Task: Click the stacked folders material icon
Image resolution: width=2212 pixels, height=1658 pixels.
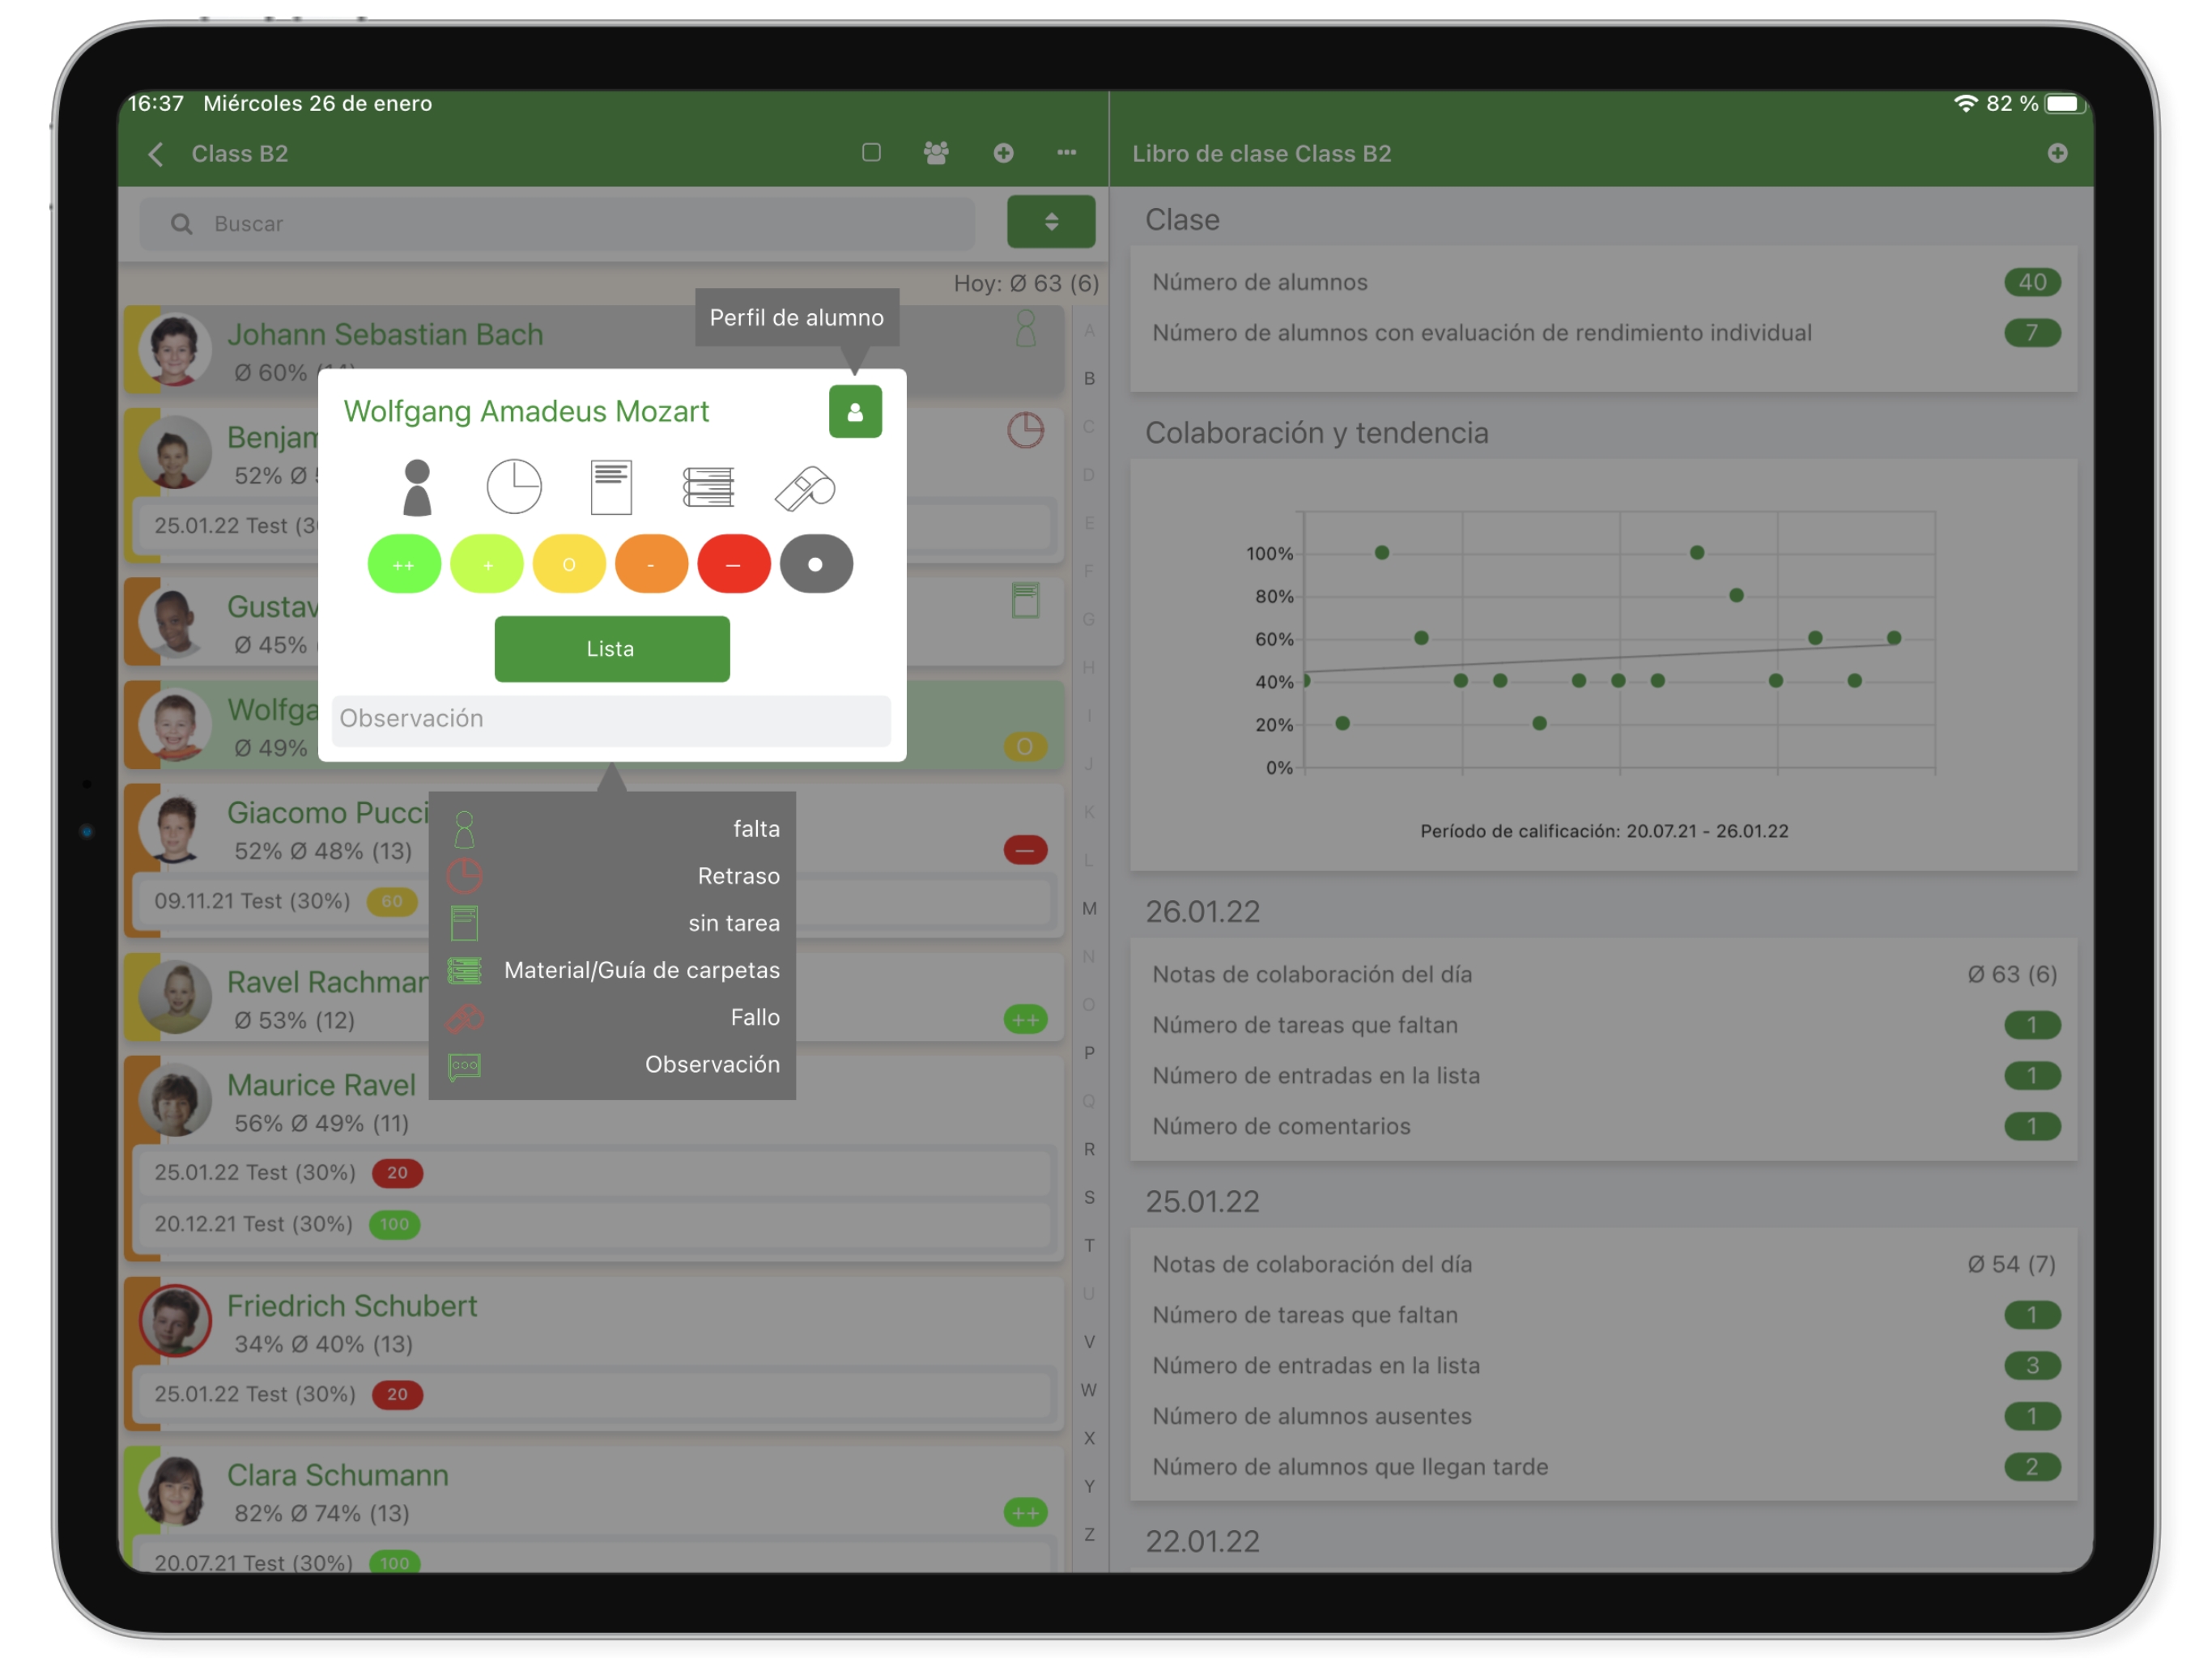Action: (708, 488)
